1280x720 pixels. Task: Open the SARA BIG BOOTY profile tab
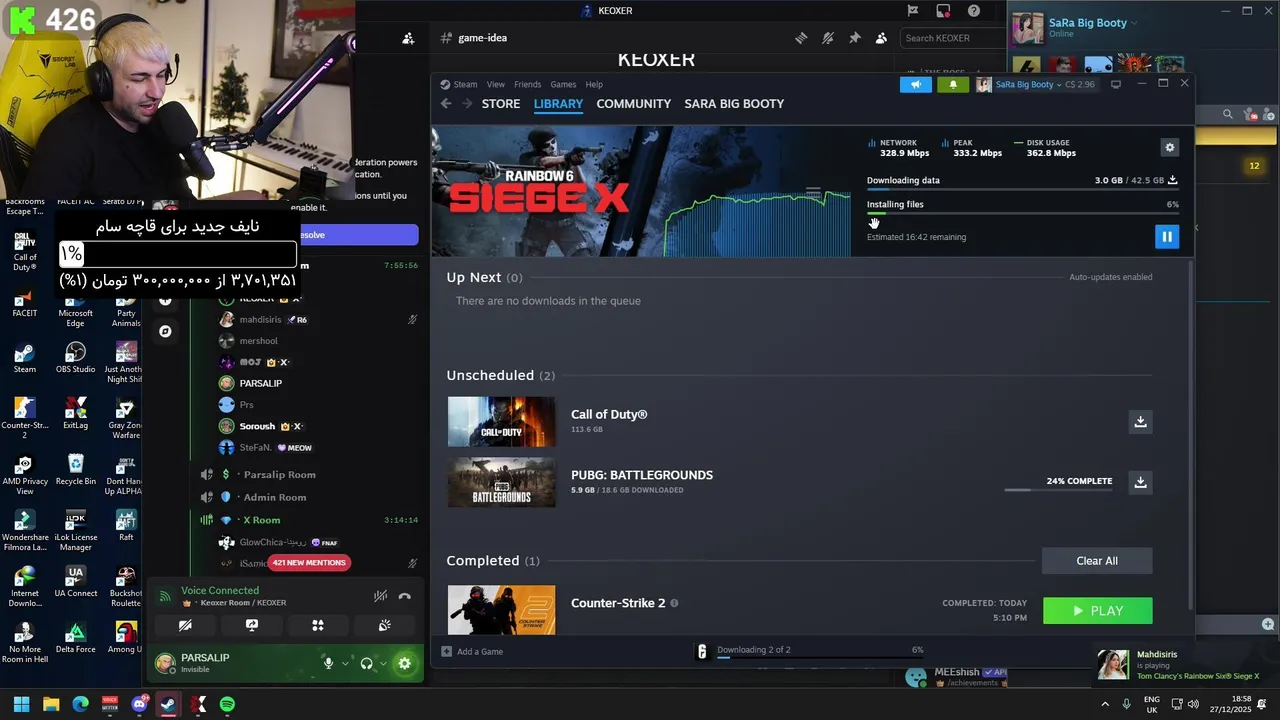tap(734, 104)
